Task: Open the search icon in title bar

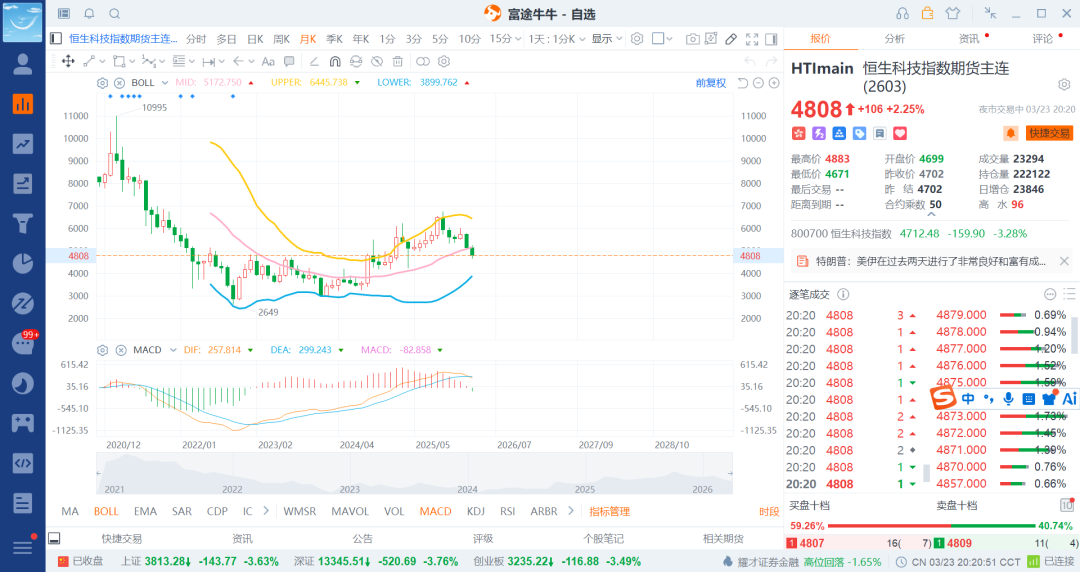Action: click(114, 14)
